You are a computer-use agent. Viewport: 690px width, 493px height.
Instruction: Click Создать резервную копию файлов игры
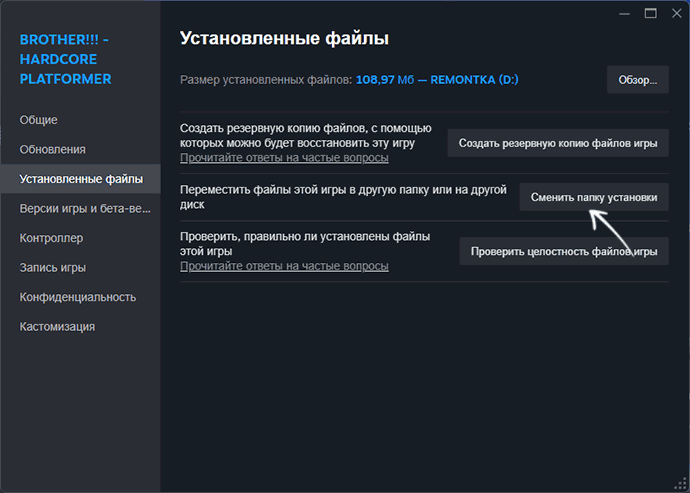coord(558,143)
